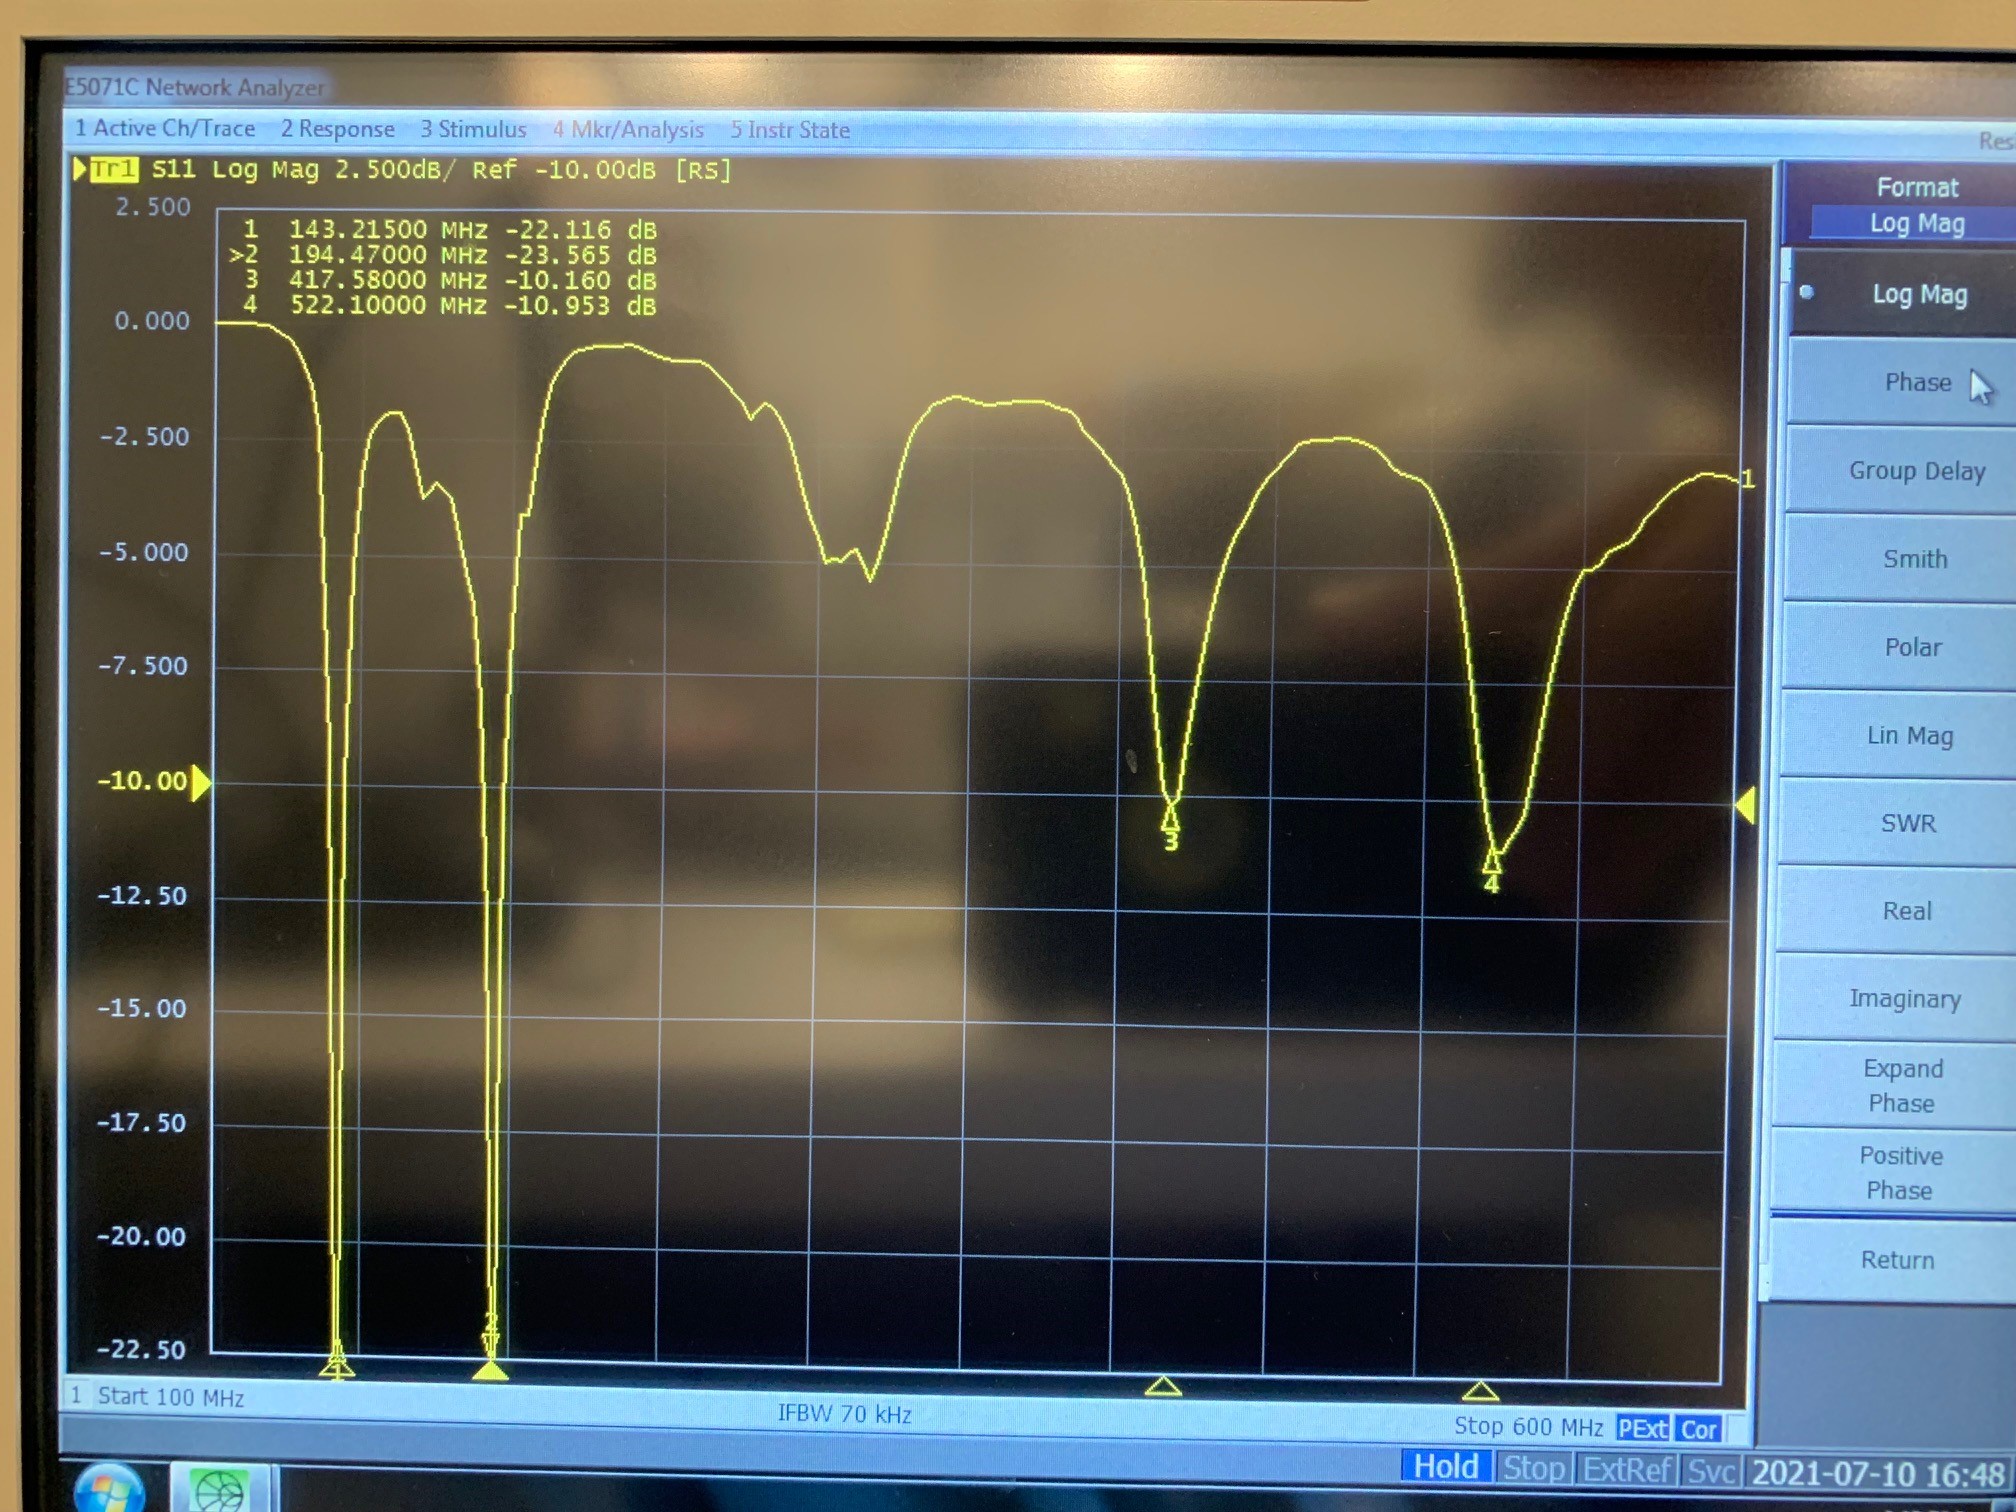The width and height of the screenshot is (2016, 1512).
Task: Click marker 4 triangle on trace
Action: click(x=1491, y=862)
